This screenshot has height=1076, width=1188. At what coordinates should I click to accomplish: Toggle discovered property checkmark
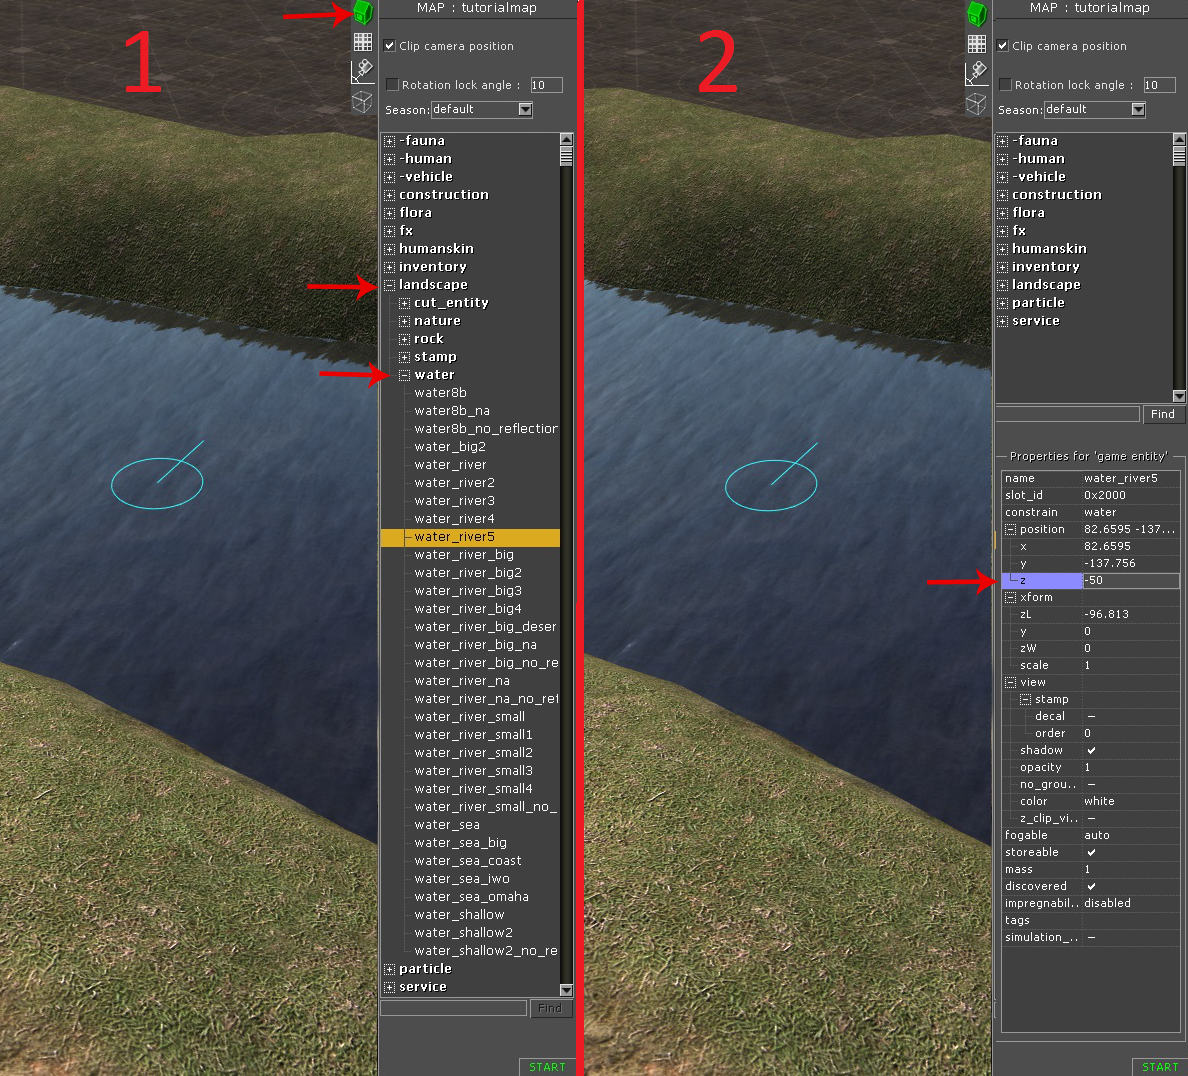pyautogui.click(x=1092, y=887)
